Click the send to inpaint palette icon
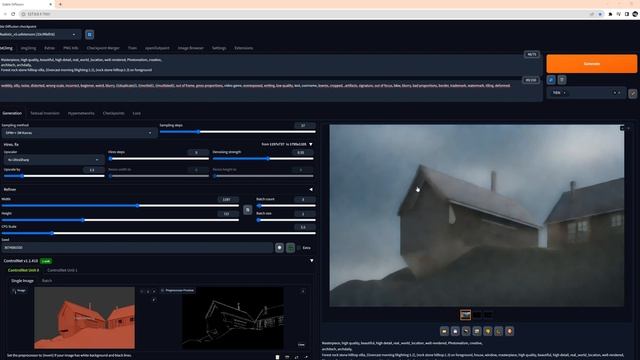 pyautogui.click(x=488, y=331)
